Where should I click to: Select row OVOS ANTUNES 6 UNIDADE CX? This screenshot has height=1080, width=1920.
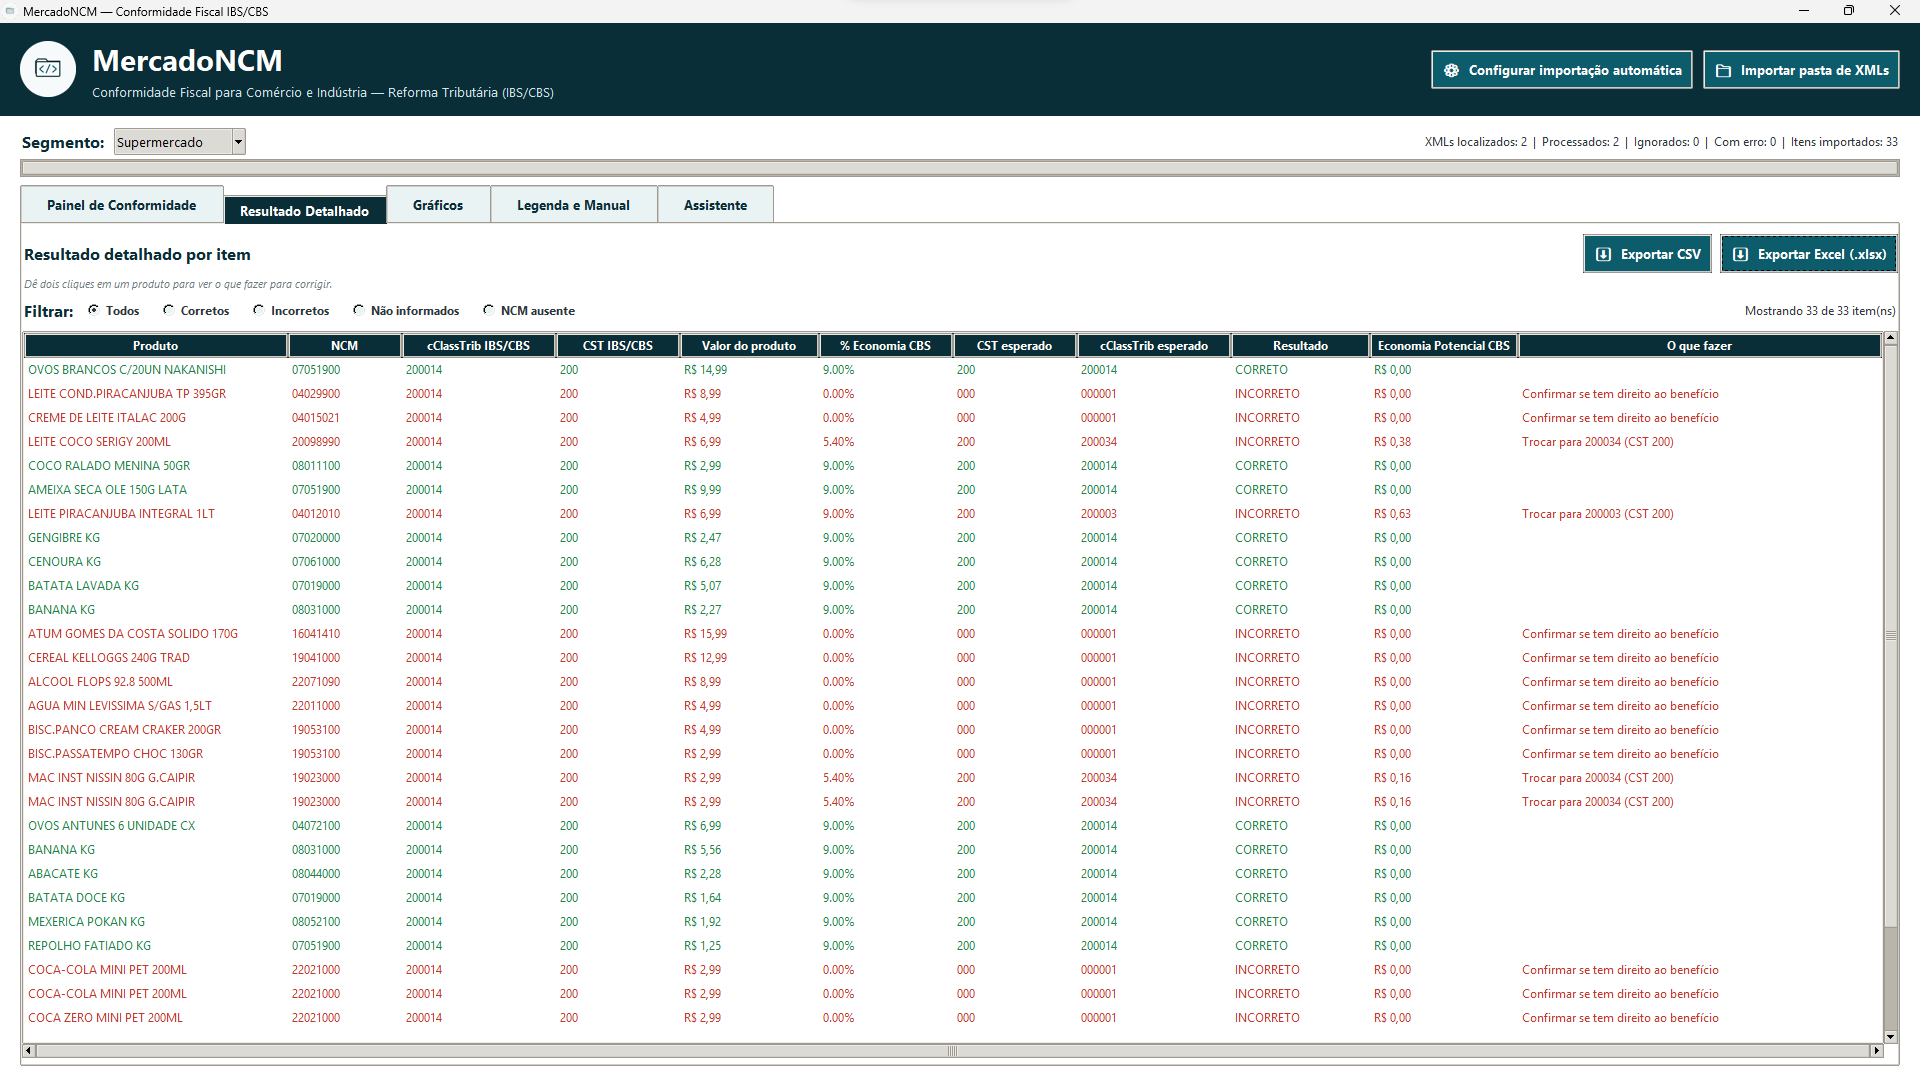[x=953, y=826]
